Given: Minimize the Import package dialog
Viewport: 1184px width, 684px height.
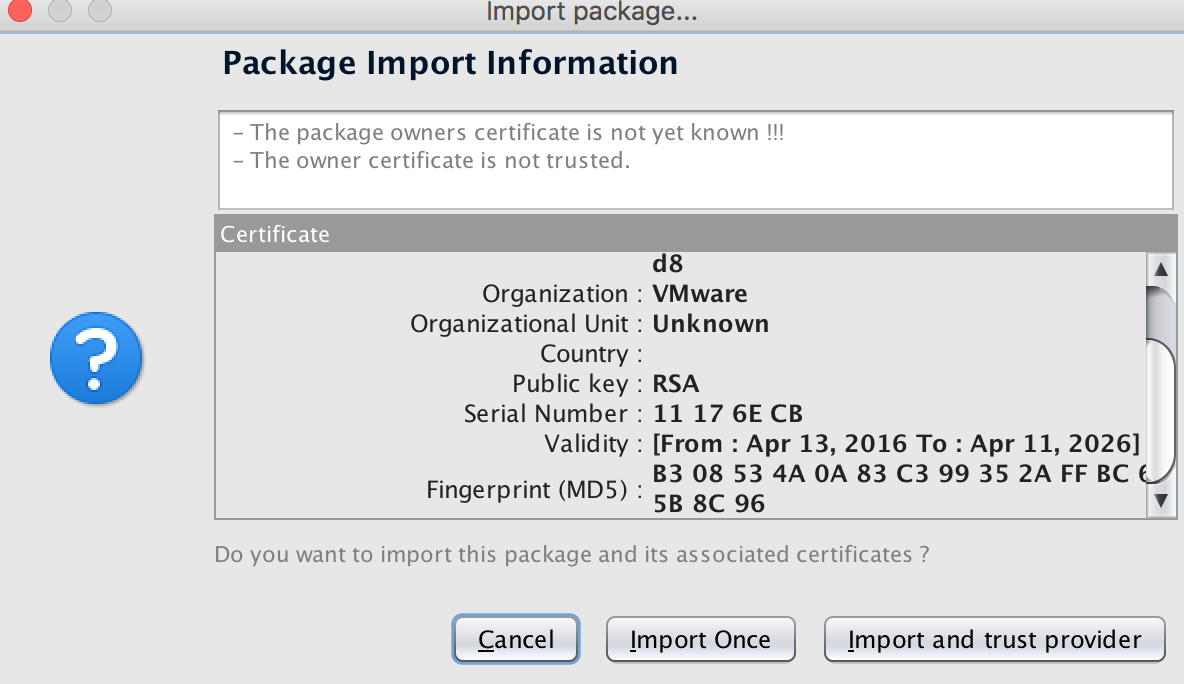Looking at the screenshot, I should pyautogui.click(x=60, y=11).
